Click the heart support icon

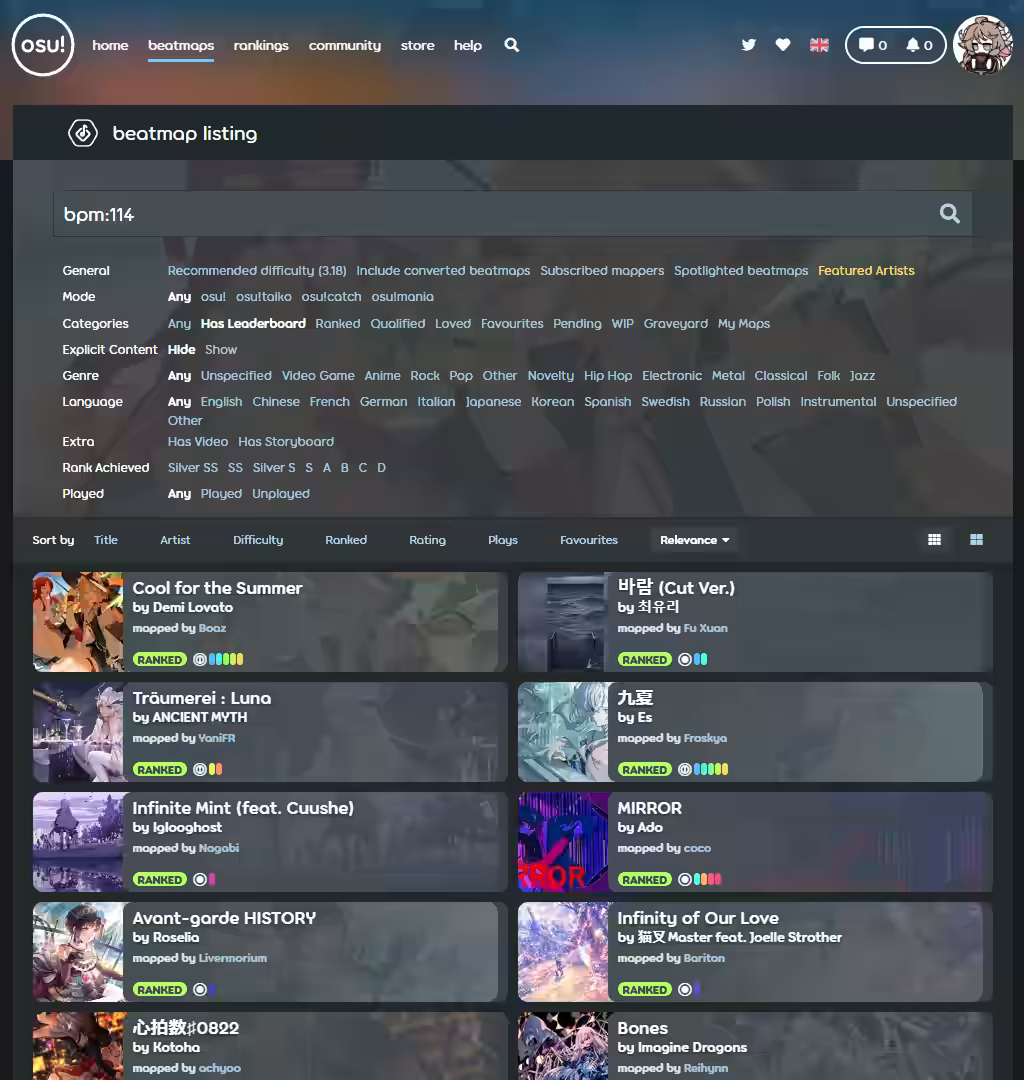pos(783,45)
